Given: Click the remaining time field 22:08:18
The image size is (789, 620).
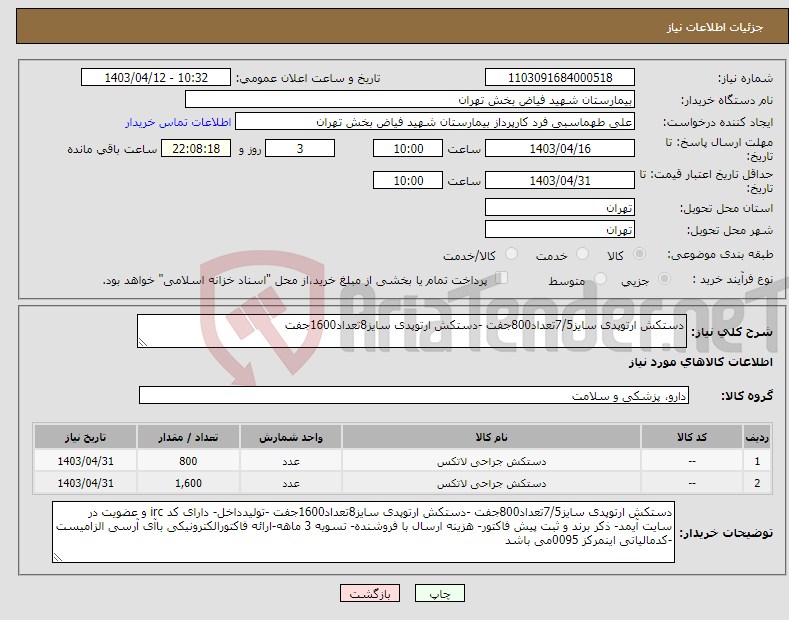Looking at the screenshot, I should tap(196, 148).
